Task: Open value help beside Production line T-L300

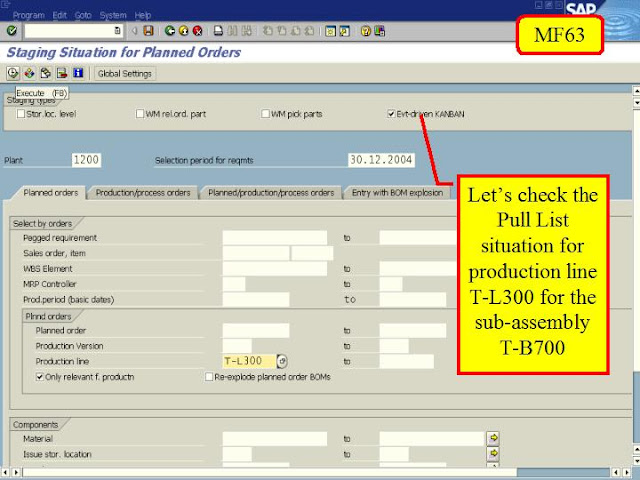Action: (x=282, y=361)
